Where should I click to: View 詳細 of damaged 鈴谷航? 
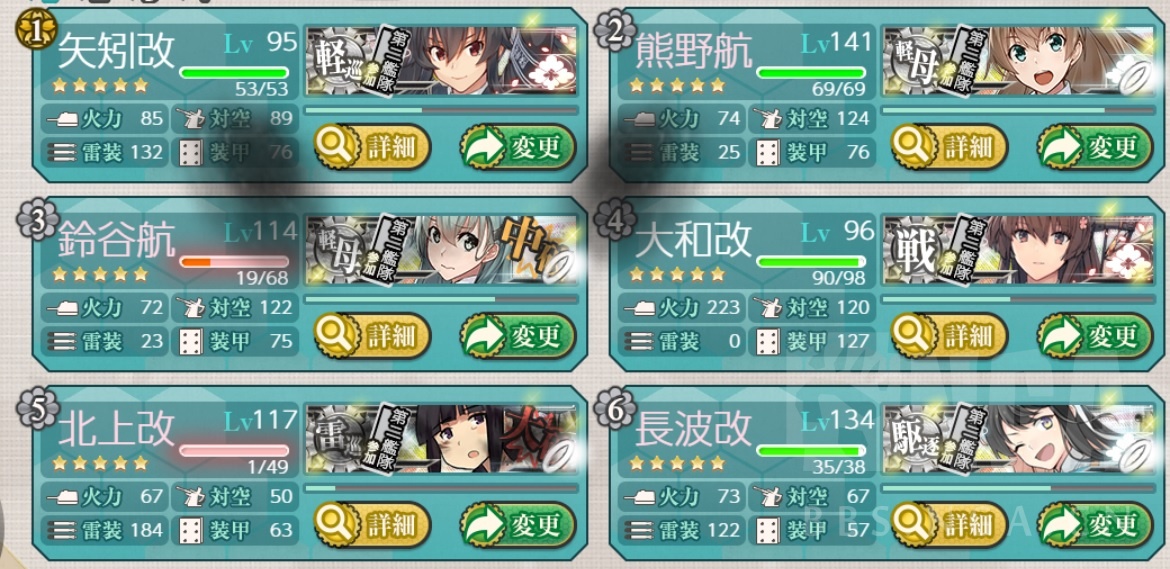pyautogui.click(x=372, y=336)
